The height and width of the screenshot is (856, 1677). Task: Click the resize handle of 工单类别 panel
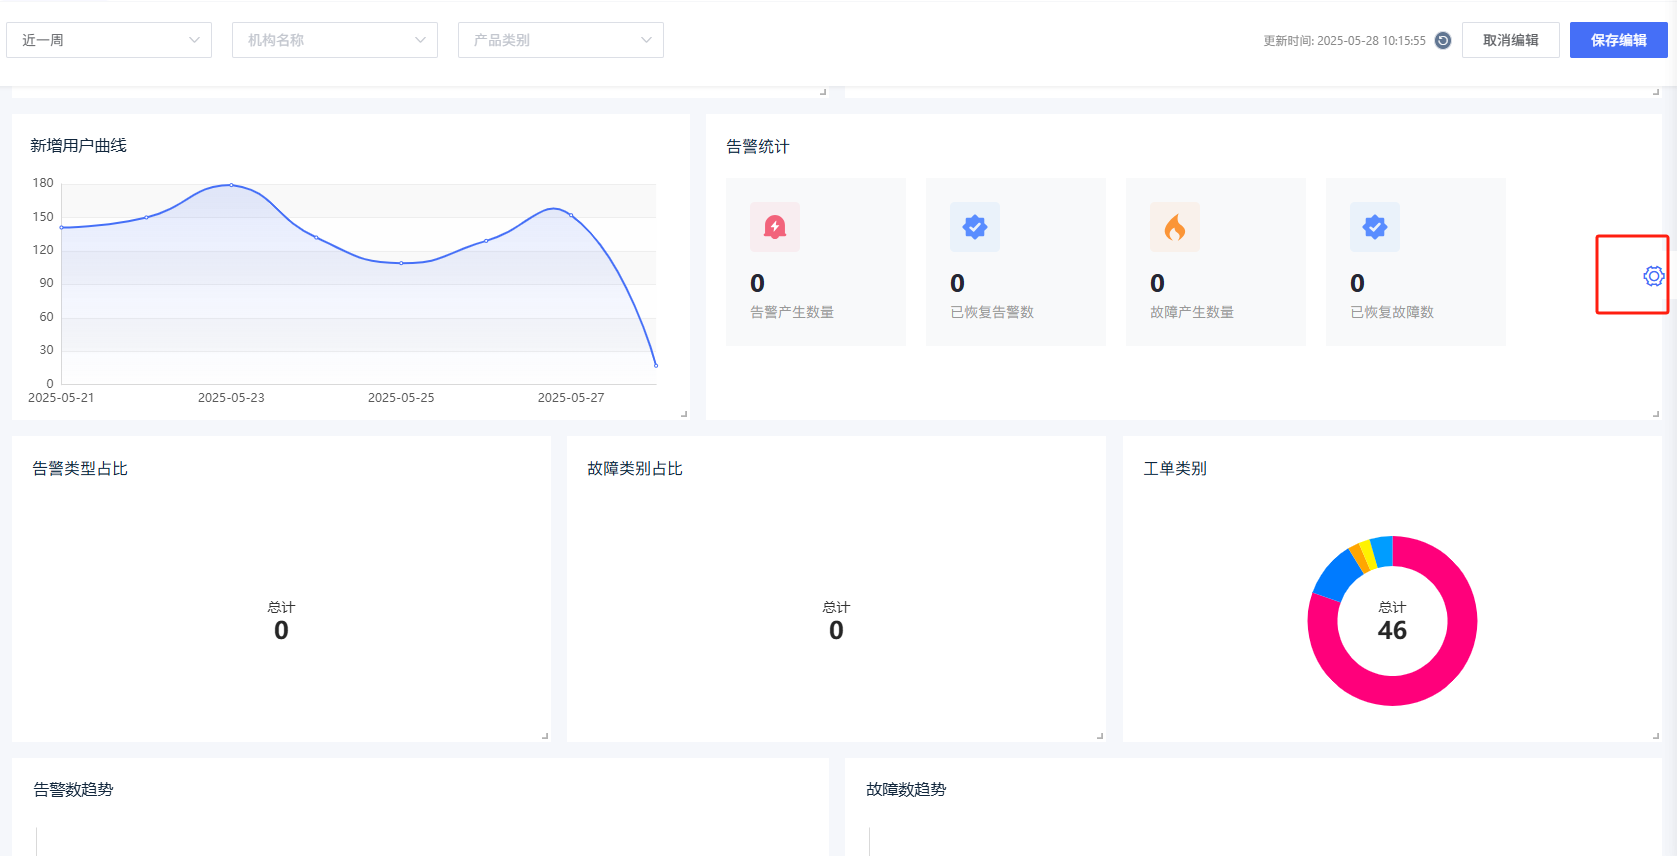(x=1656, y=735)
